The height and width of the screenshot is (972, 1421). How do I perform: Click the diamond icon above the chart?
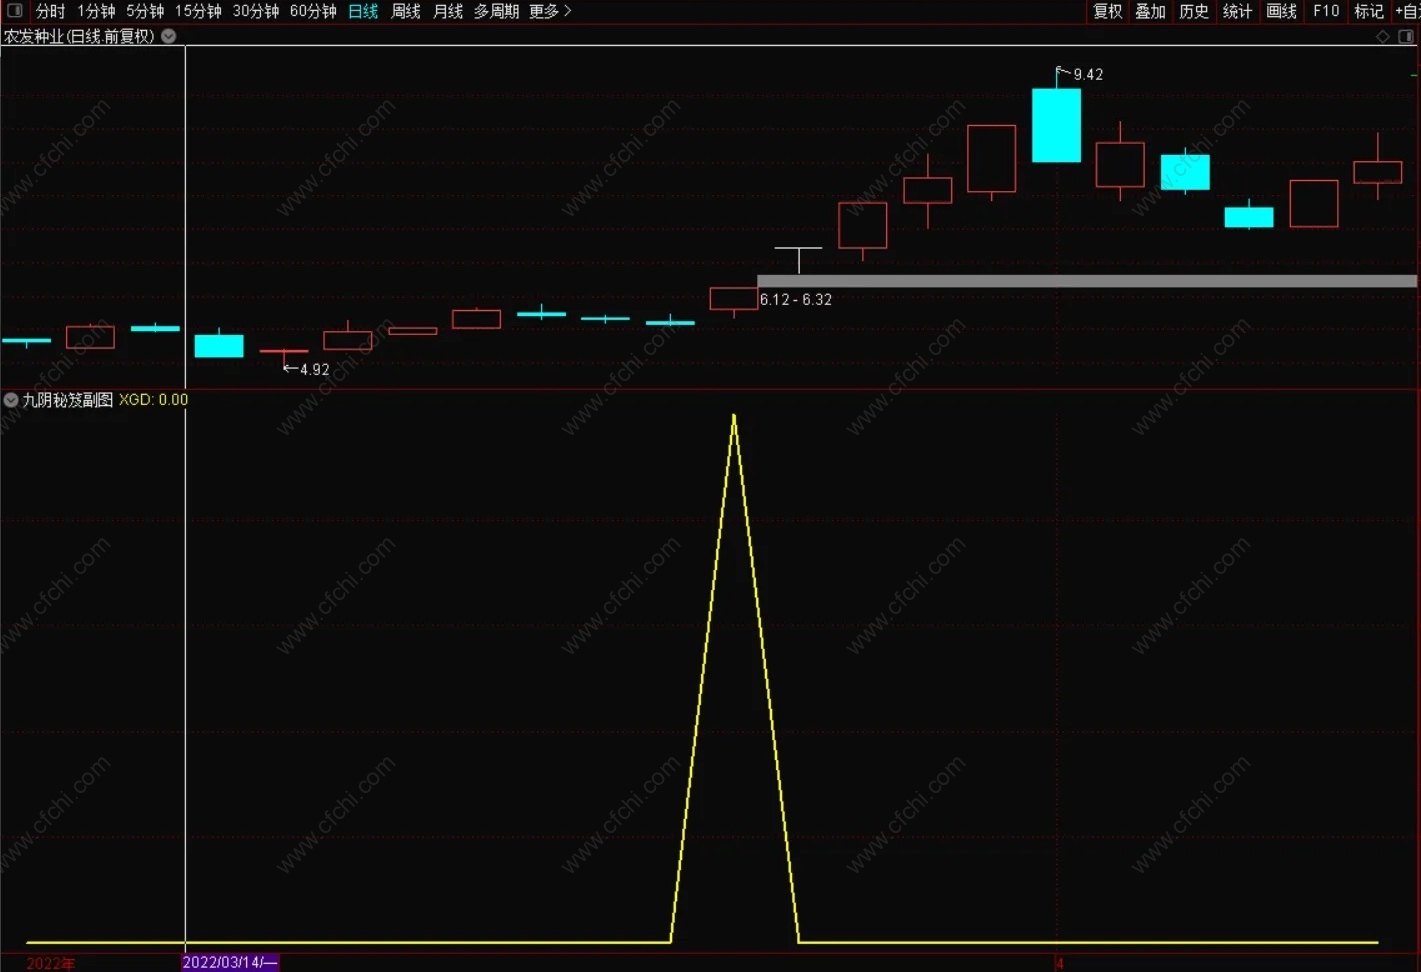click(x=1383, y=36)
